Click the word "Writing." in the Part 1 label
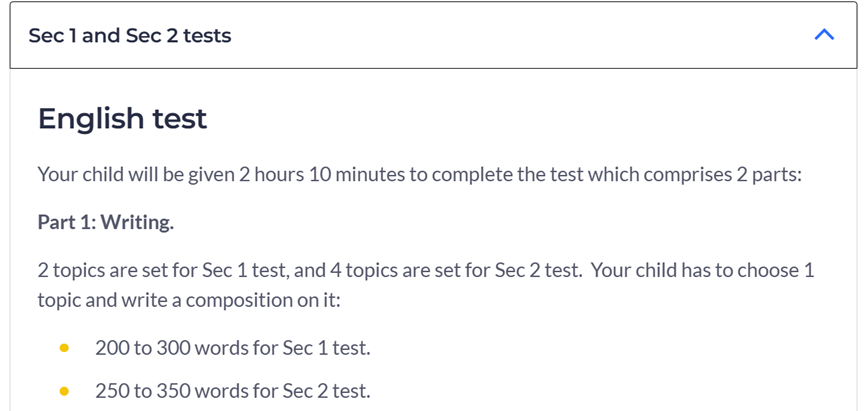 pos(137,222)
